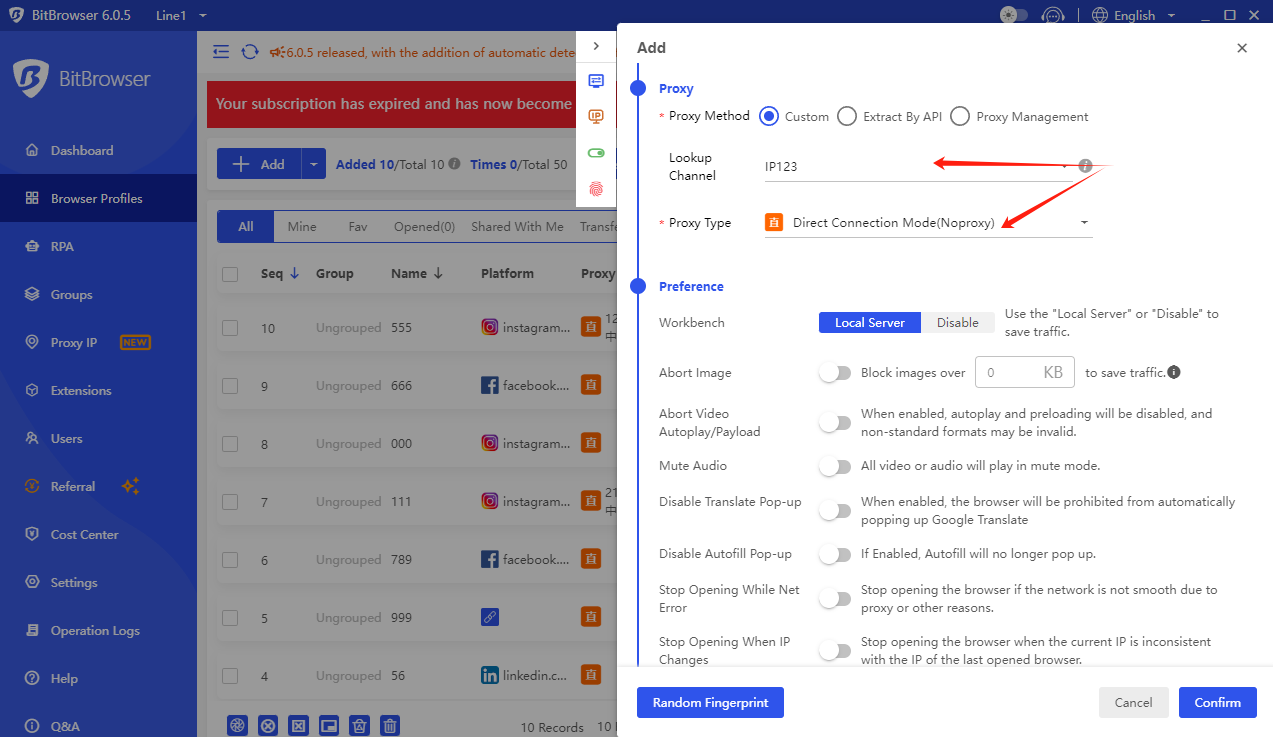Switch to the Opened(0) tab
Viewport: 1273px width, 737px height.
[424, 227]
